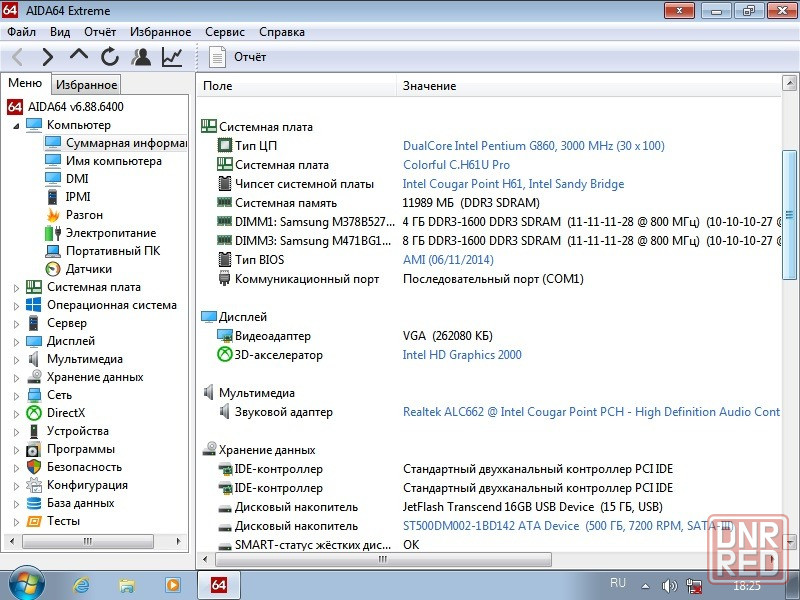
Task: Open the Вид menu
Action: coord(60,32)
